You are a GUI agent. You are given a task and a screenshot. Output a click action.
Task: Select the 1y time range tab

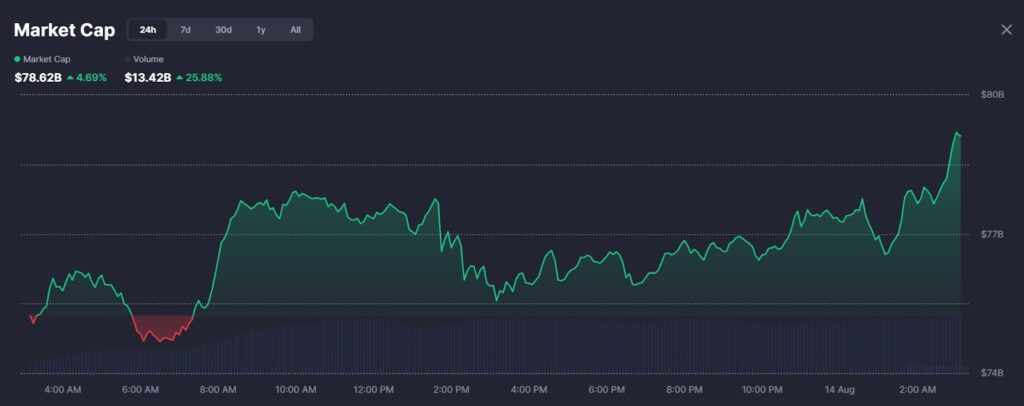[x=261, y=30]
